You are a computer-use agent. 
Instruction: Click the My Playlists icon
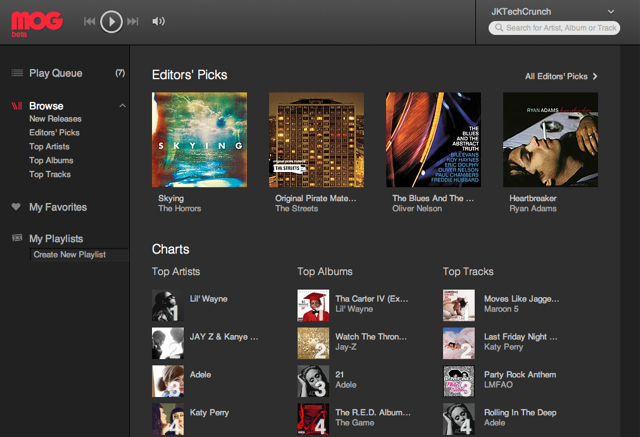[x=17, y=238]
